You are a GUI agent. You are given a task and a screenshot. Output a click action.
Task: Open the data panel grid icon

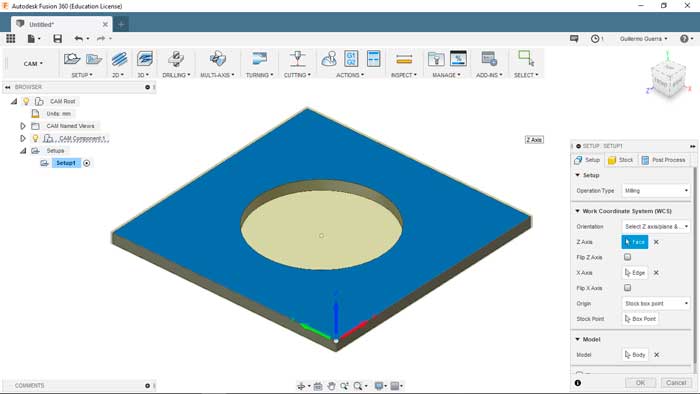pos(10,39)
